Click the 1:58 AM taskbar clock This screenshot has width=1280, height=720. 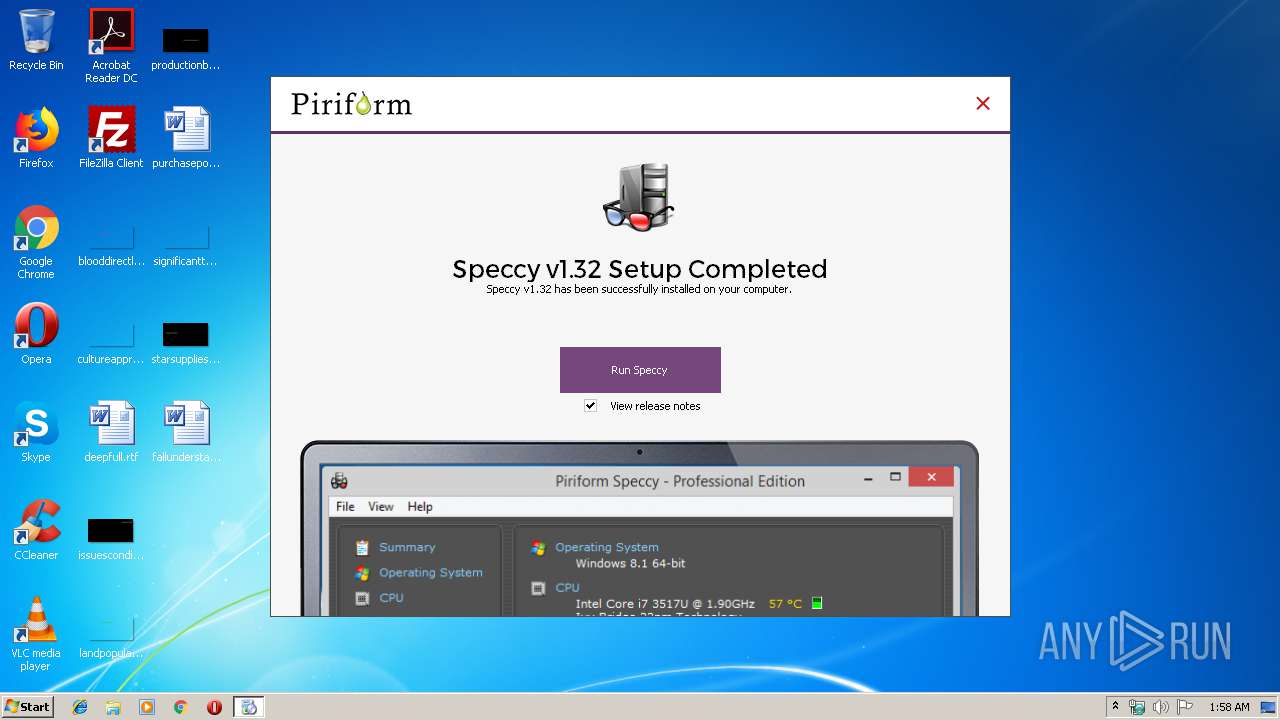pos(1229,707)
